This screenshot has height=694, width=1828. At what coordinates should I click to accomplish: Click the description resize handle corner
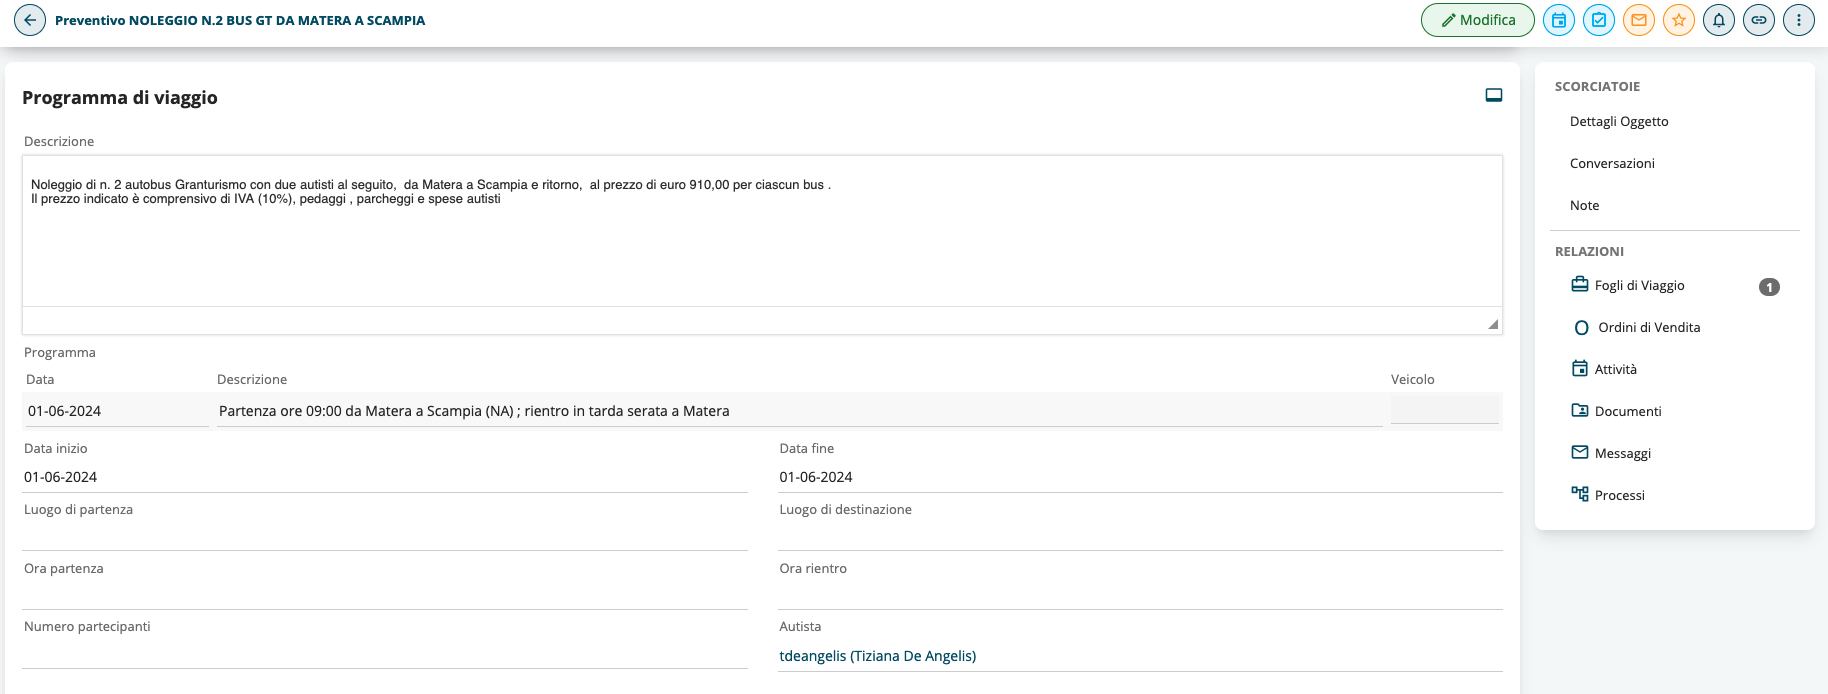click(x=1493, y=324)
